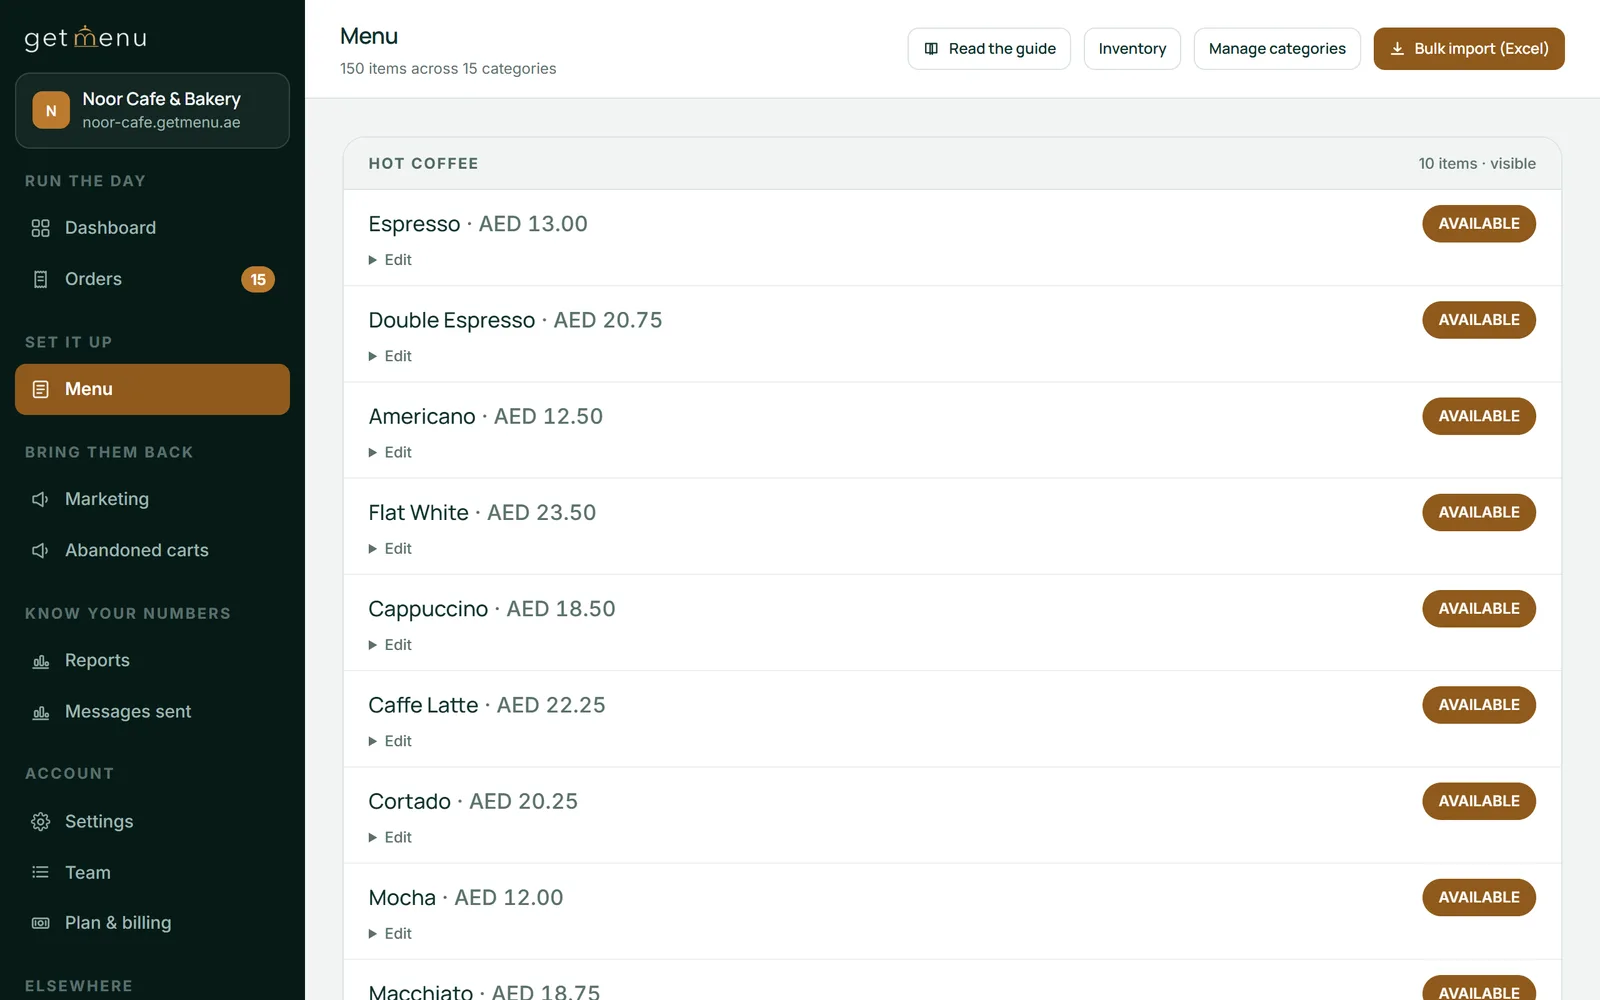Click the Hot Coffee category header
This screenshot has width=1600, height=1000.
tap(952, 164)
